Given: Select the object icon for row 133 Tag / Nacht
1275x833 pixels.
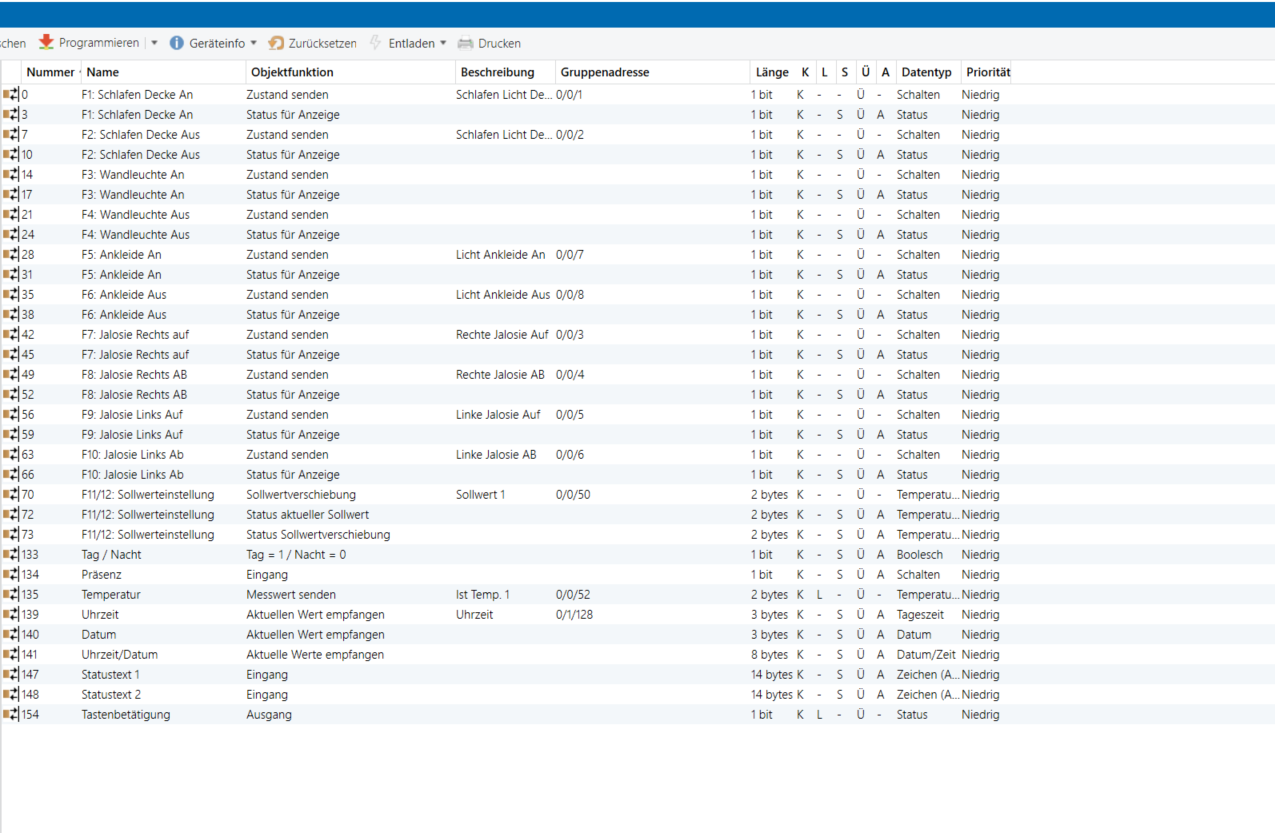Looking at the screenshot, I should 11,554.
